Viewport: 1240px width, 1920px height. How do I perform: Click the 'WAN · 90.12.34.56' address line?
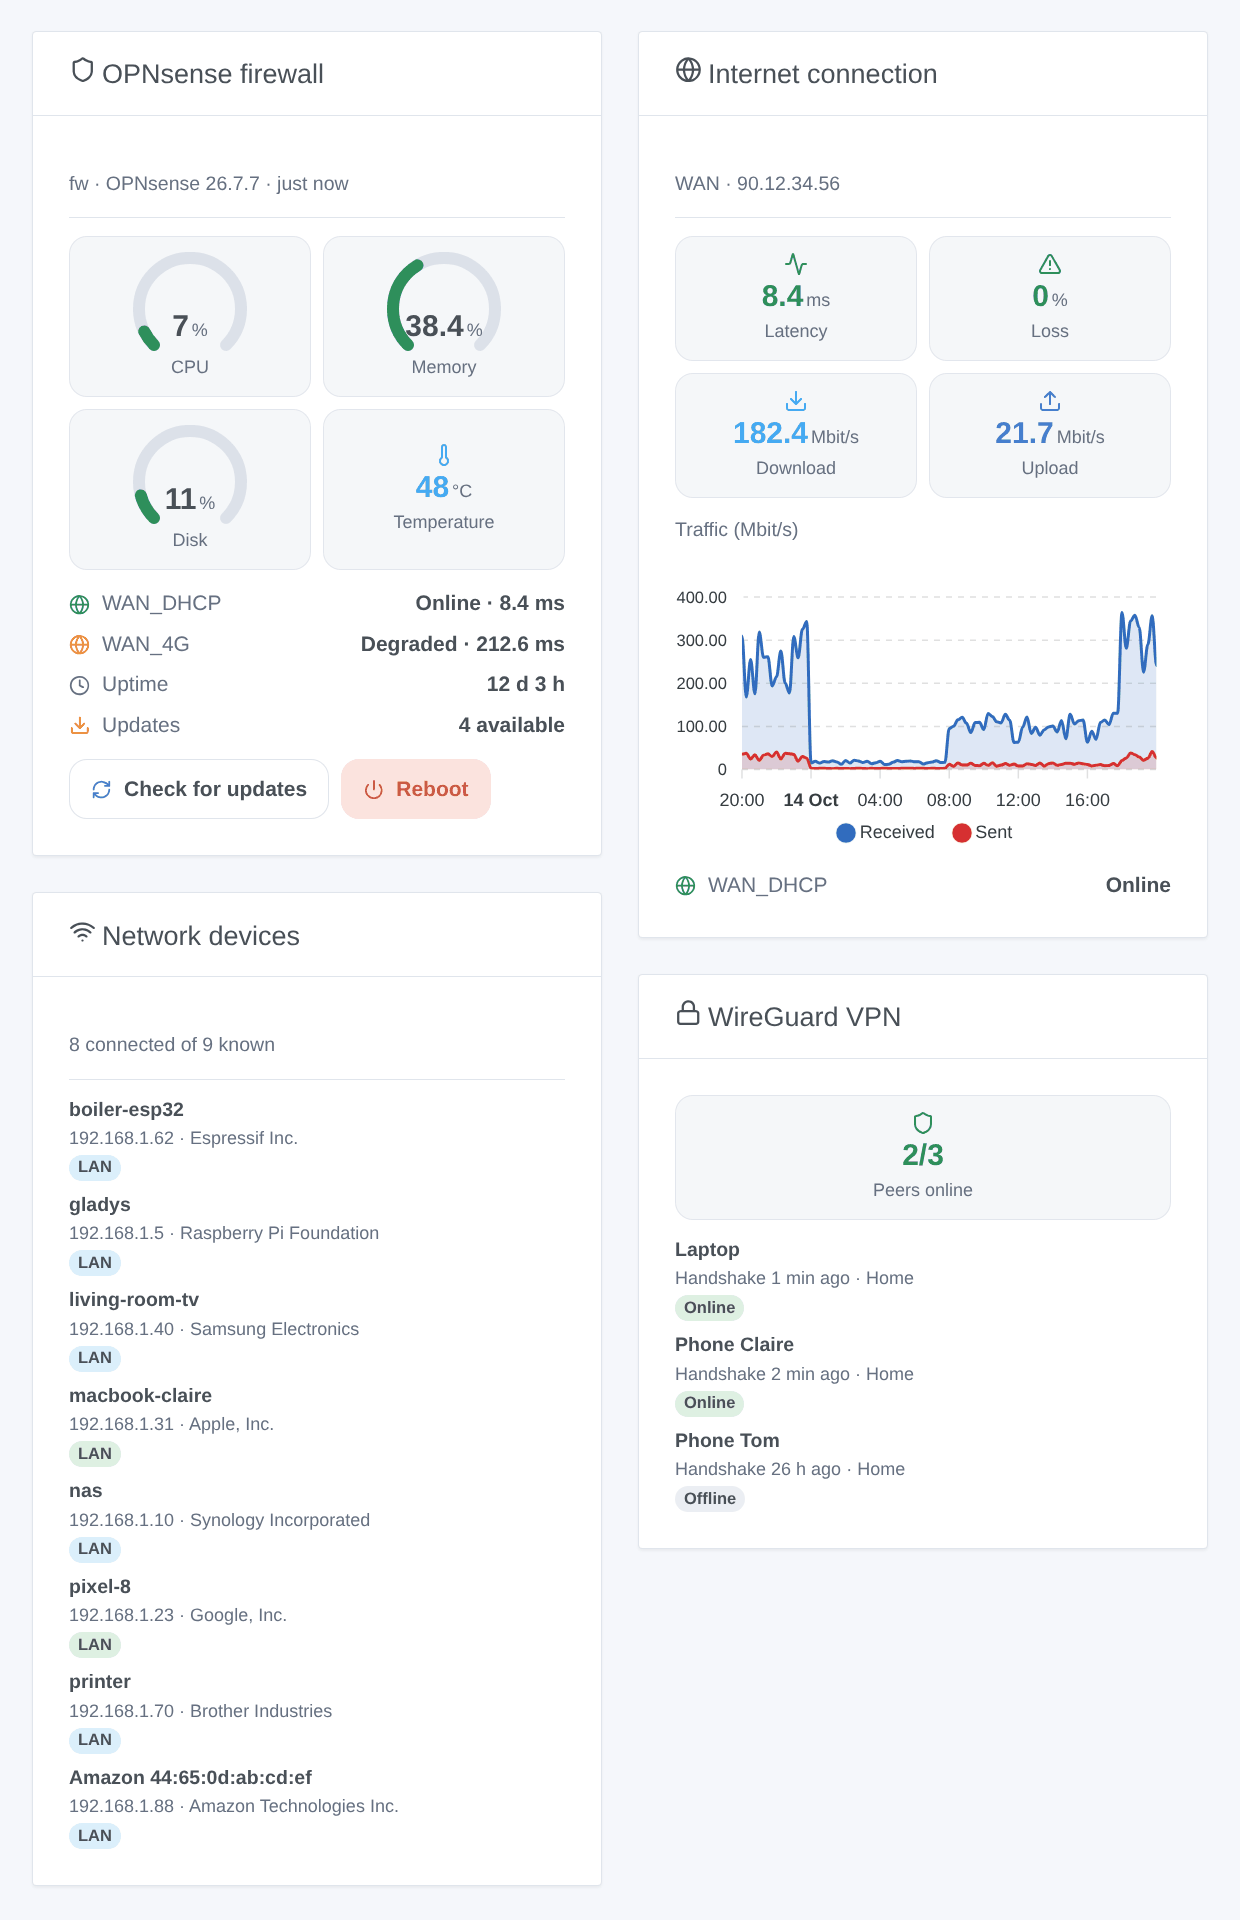coord(757,184)
